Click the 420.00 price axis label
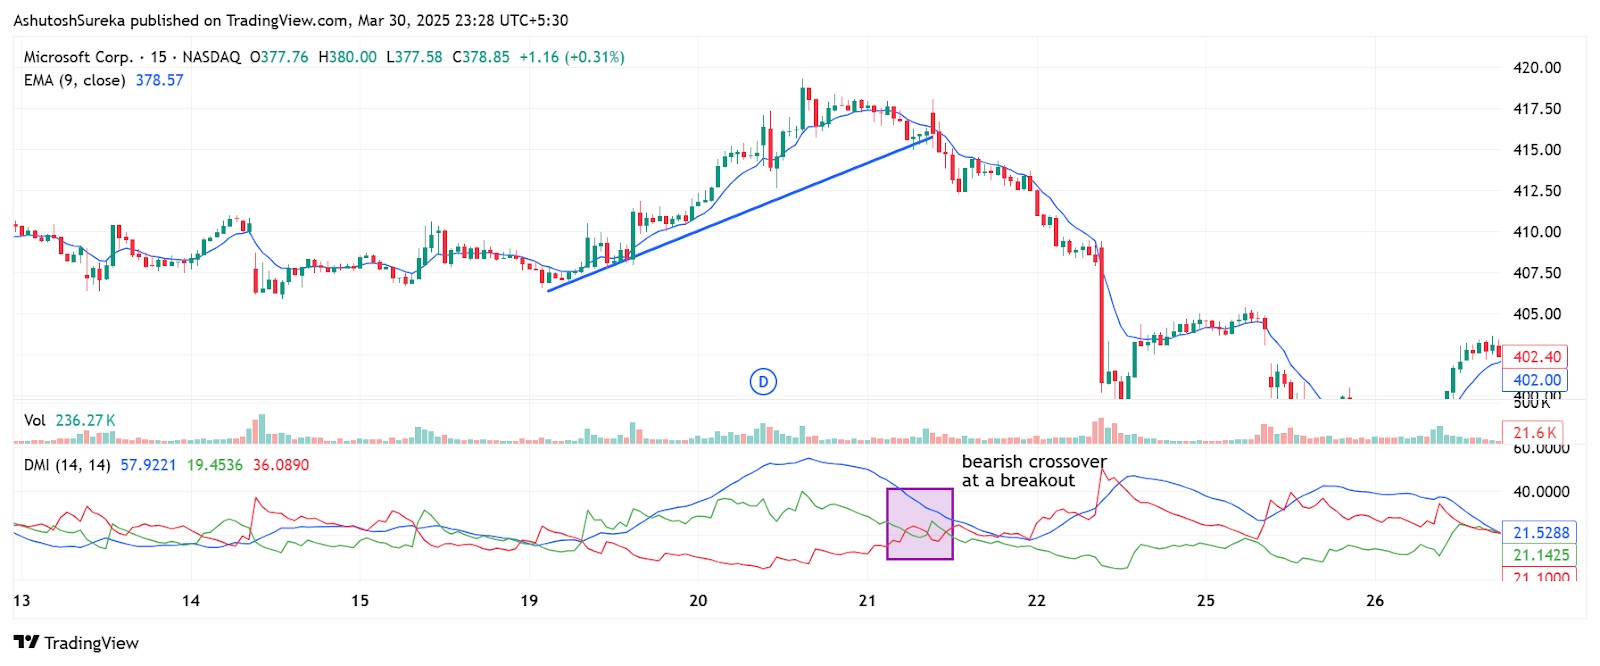The width and height of the screenshot is (1600, 666). [x=1537, y=68]
